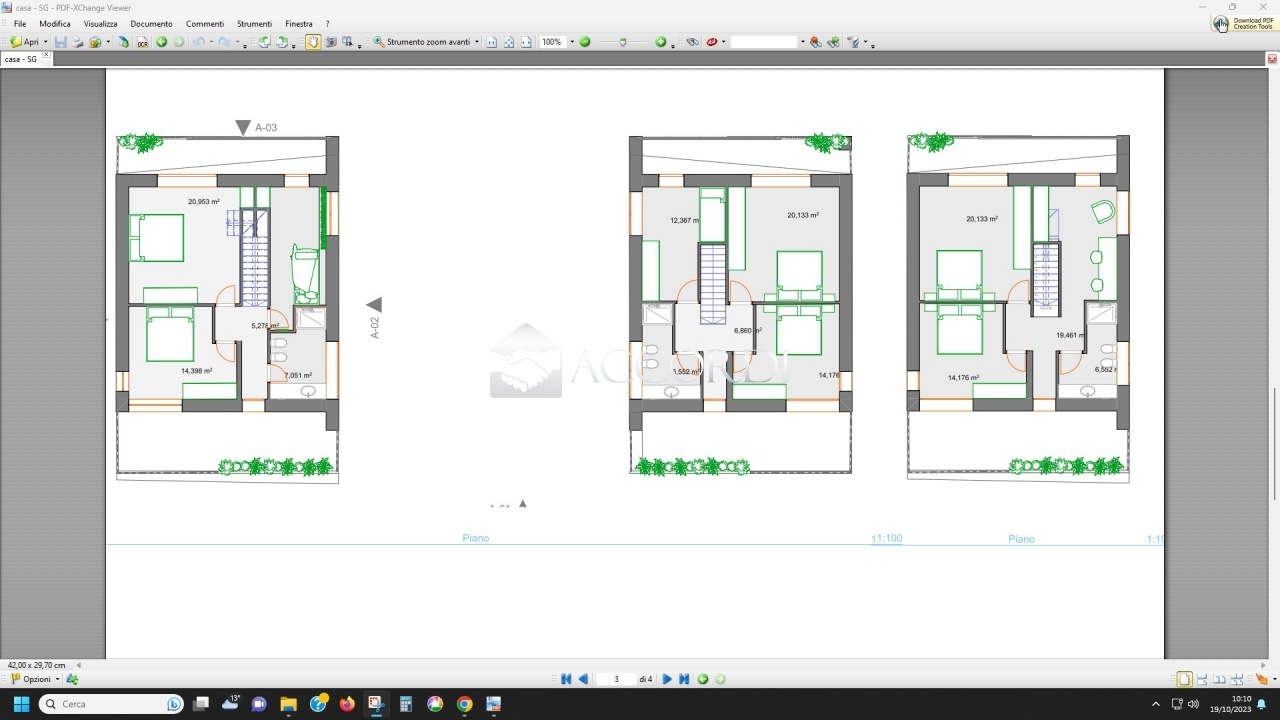Click the green zoom in plus button
Viewport: 1280px width, 720px height.
660,42
